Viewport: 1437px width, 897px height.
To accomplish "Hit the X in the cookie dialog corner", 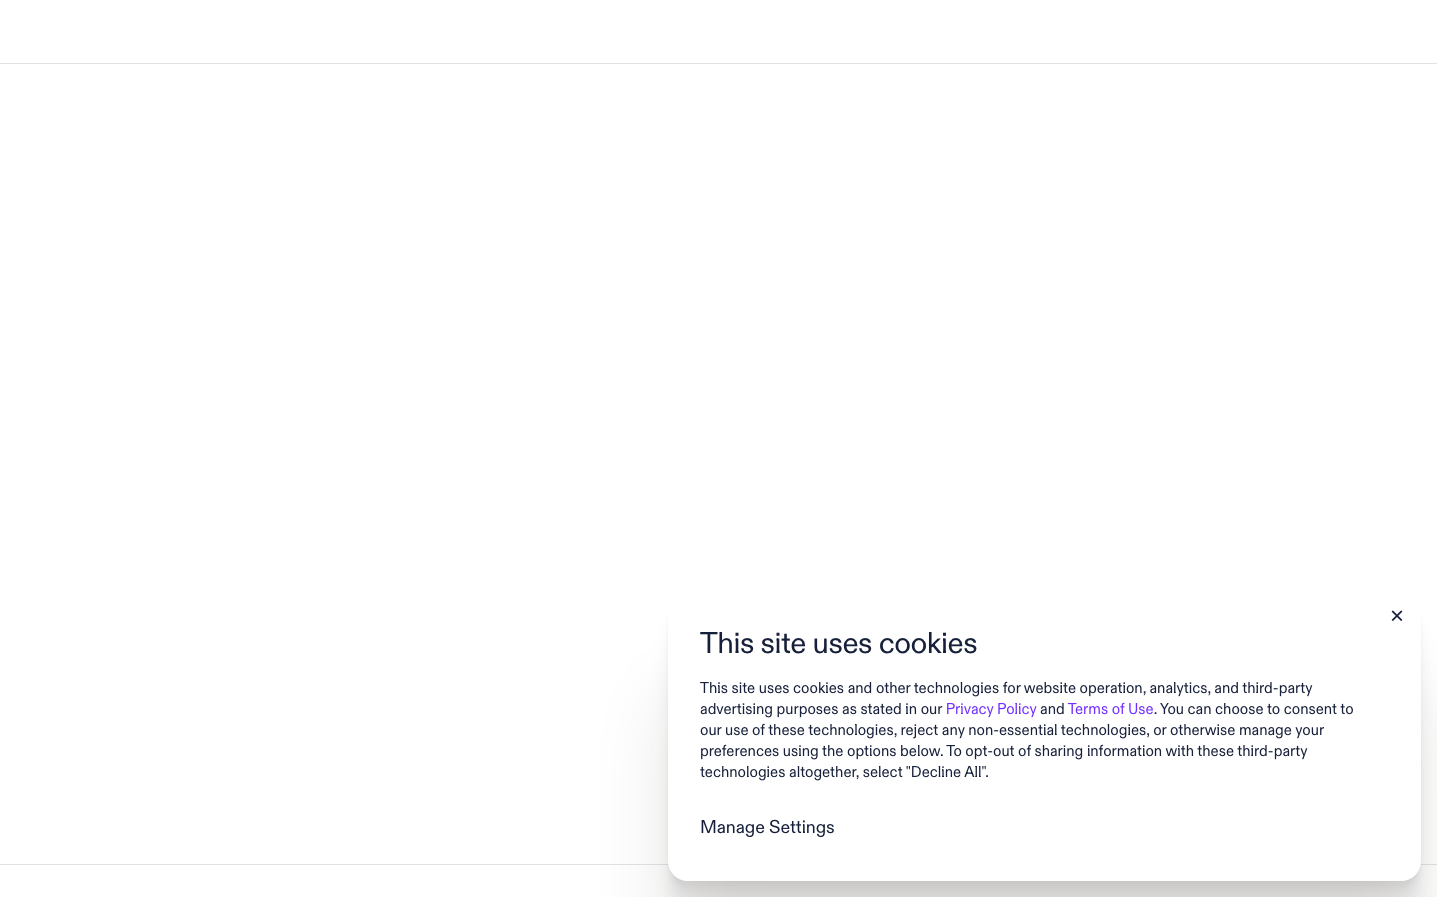I will 1396,616.
